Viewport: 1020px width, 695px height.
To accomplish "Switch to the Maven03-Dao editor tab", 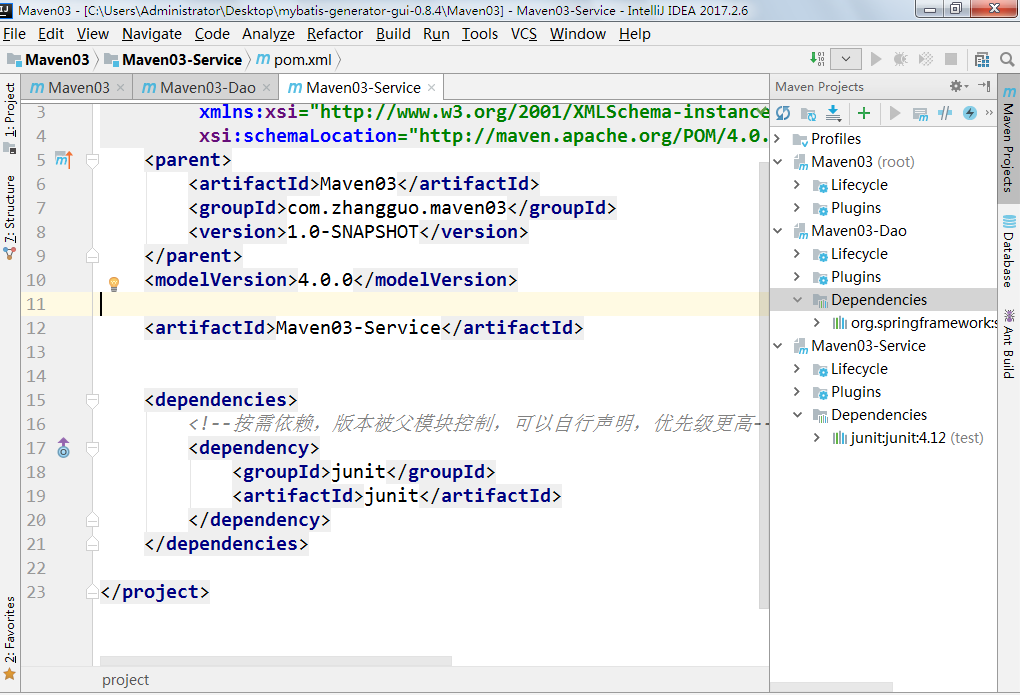I will click(x=208, y=87).
